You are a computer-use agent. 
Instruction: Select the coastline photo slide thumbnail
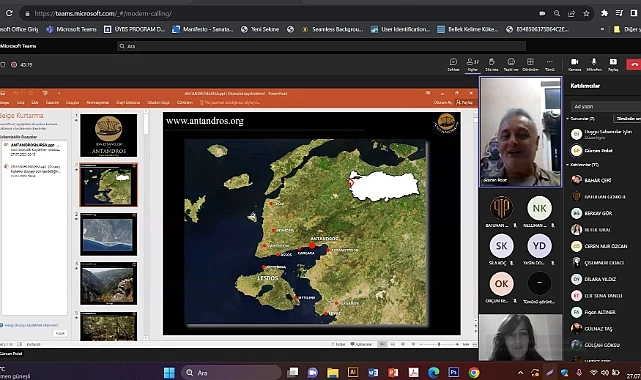108,234
